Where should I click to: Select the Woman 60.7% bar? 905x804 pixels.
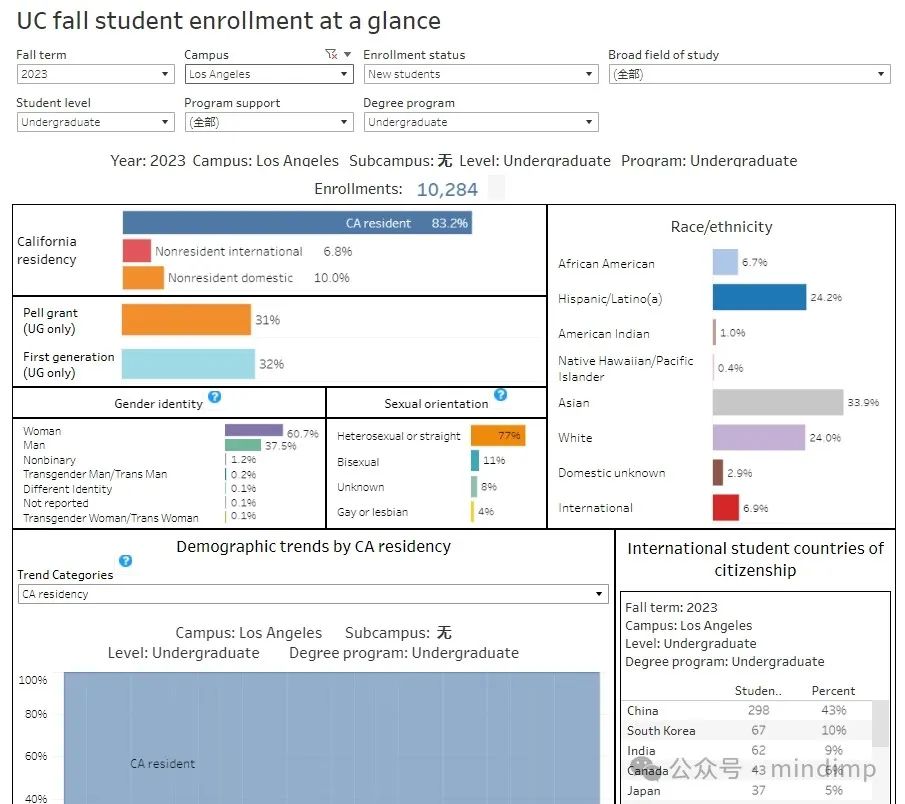click(x=254, y=431)
